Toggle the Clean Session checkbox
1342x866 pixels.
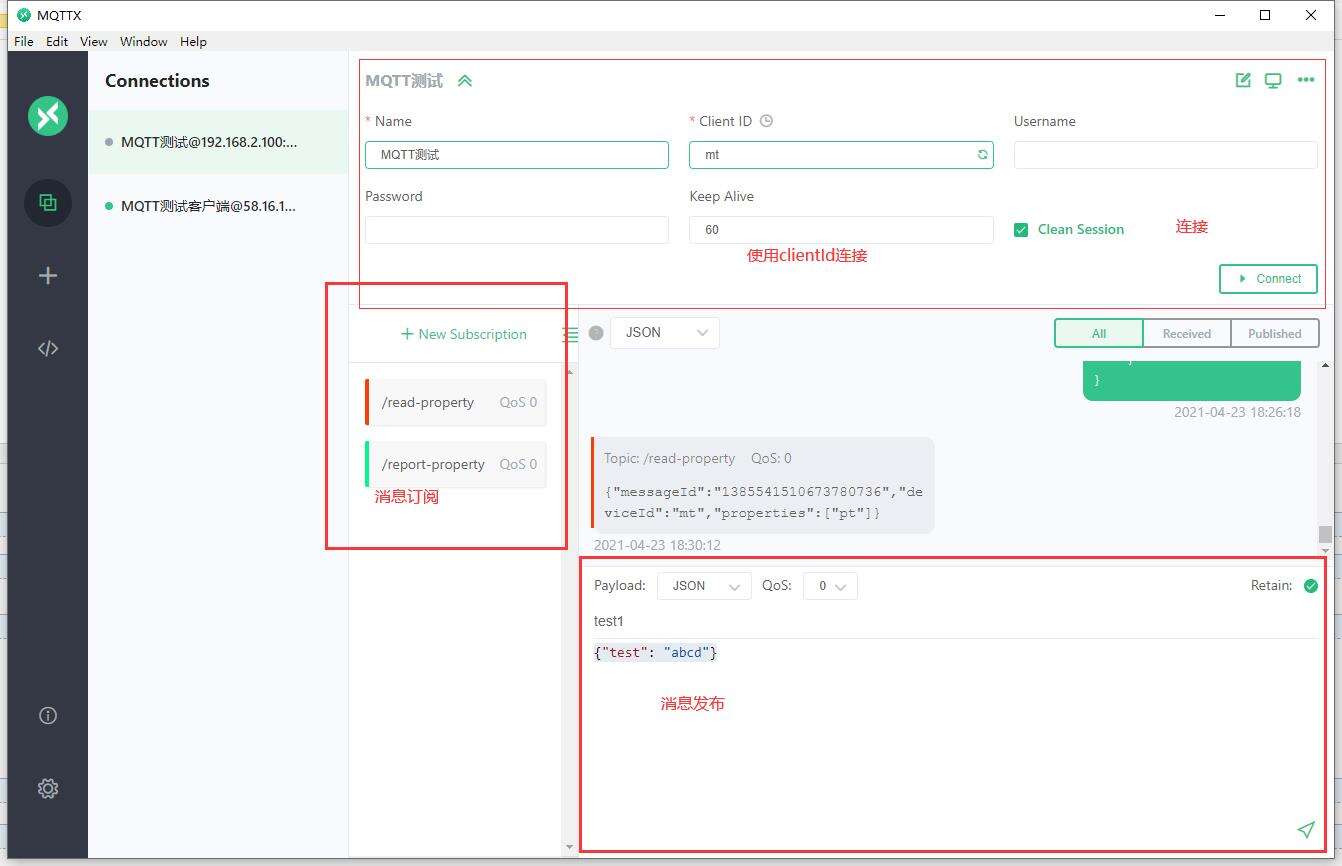(x=1021, y=230)
